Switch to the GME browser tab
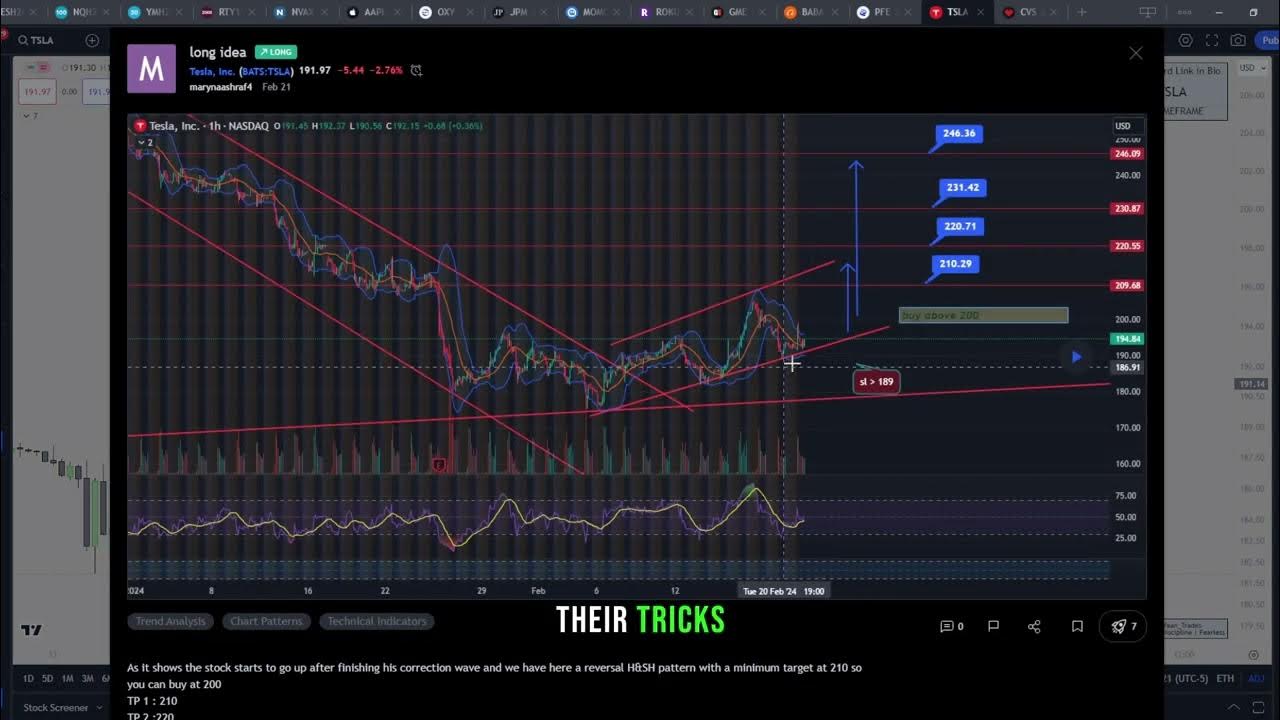The height and width of the screenshot is (720, 1280). (738, 12)
